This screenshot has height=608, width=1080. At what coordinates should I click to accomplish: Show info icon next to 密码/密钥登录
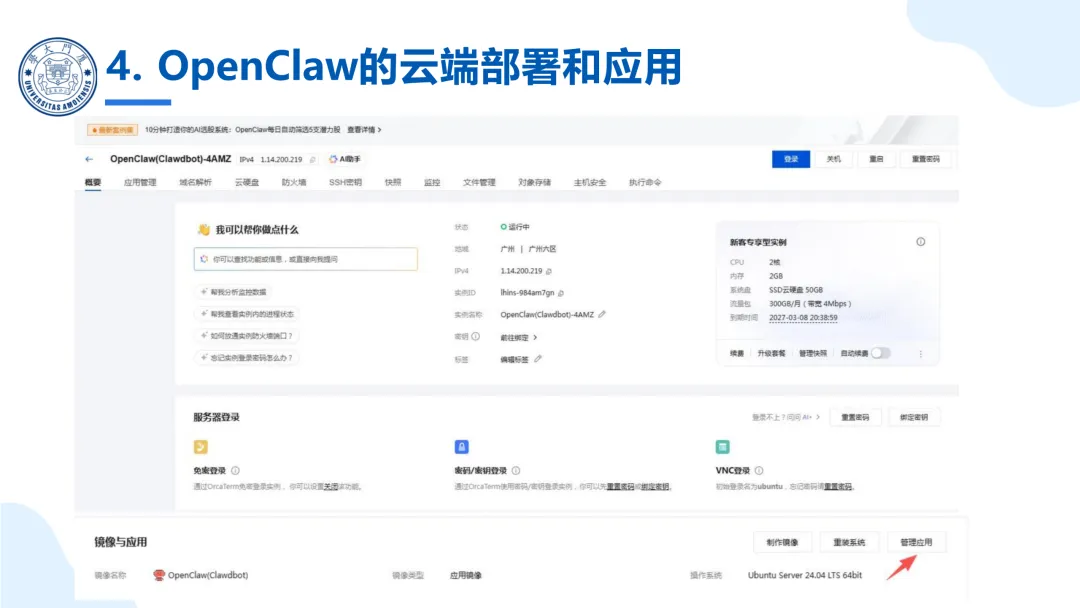(516, 471)
